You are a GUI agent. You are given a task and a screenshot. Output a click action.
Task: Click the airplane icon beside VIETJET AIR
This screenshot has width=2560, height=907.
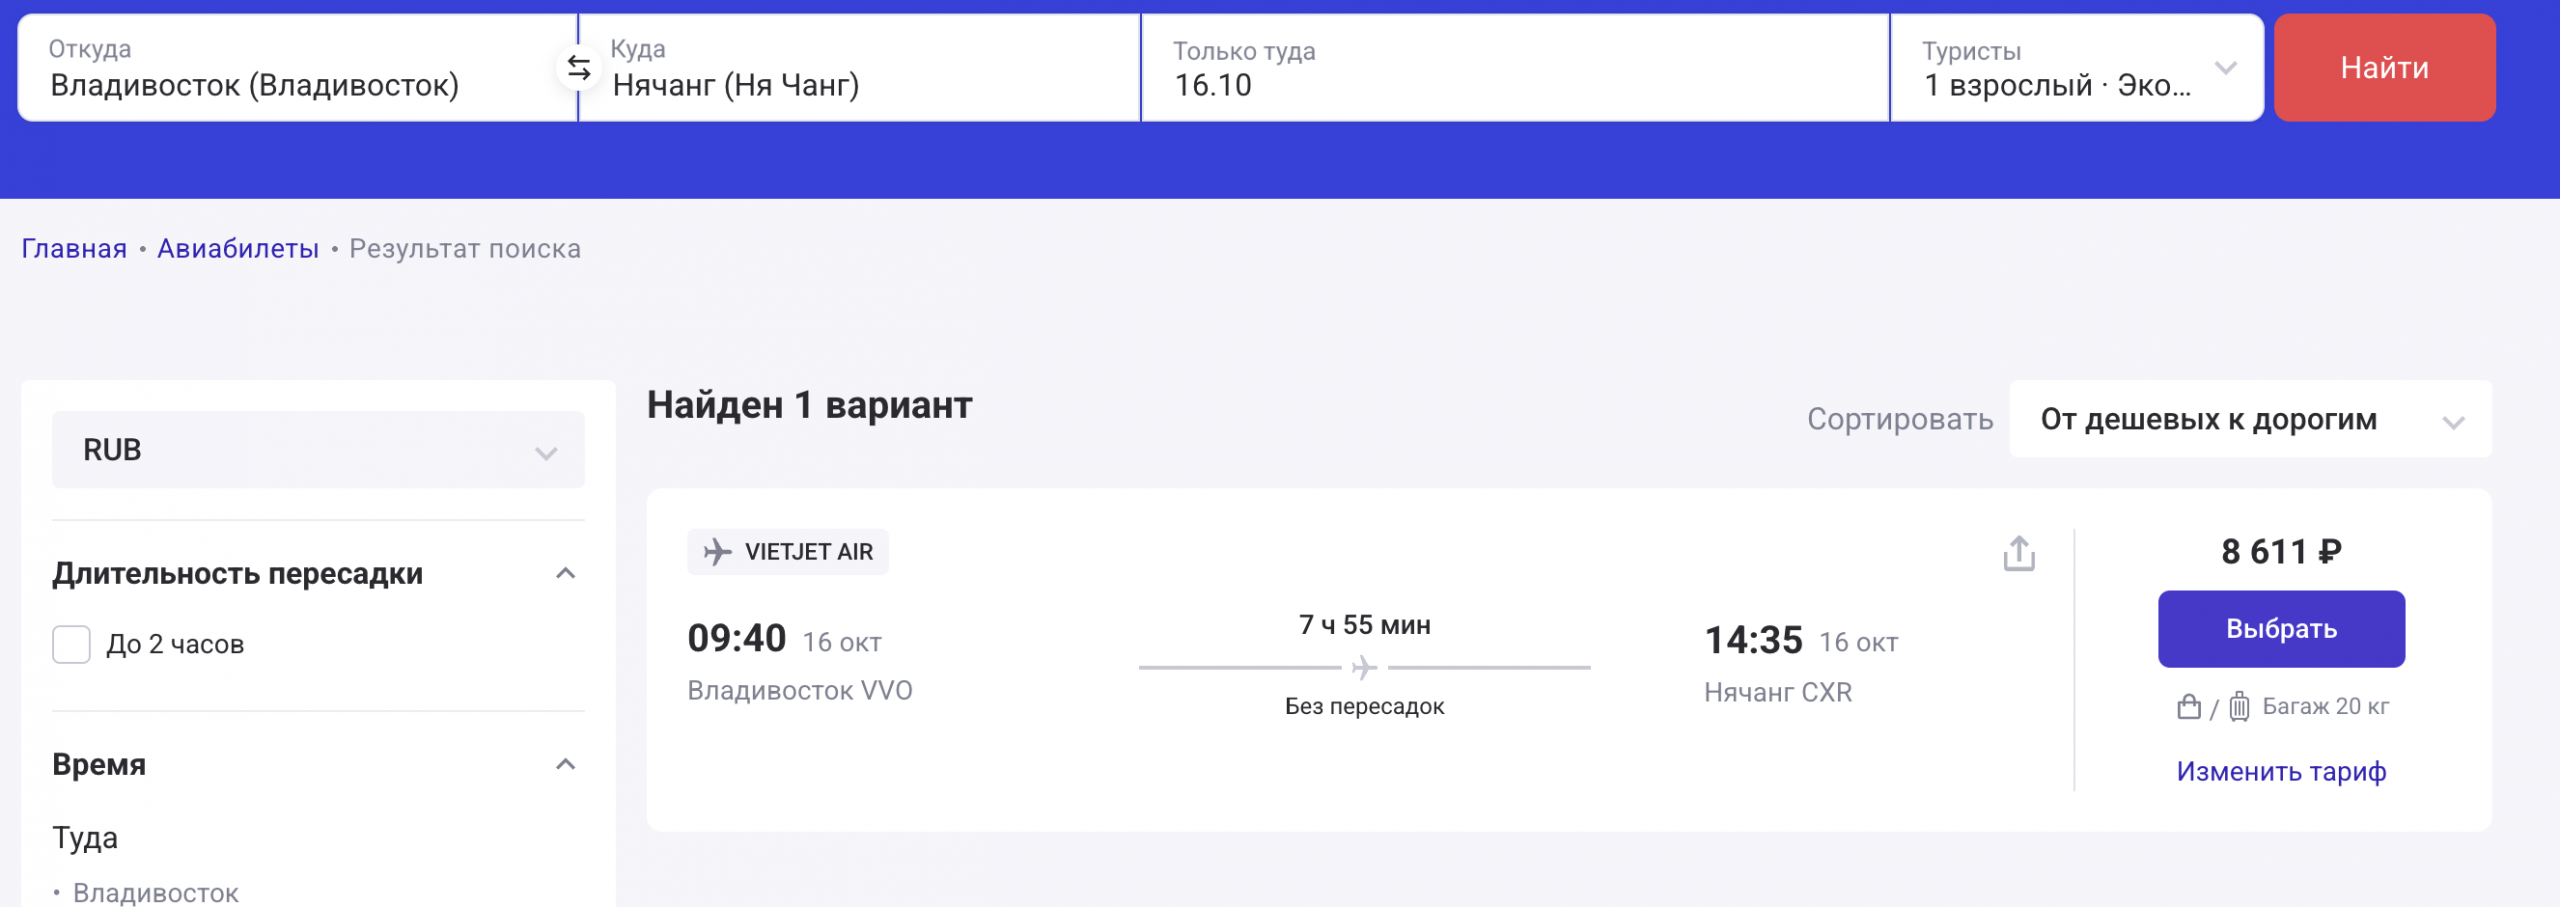point(717,552)
